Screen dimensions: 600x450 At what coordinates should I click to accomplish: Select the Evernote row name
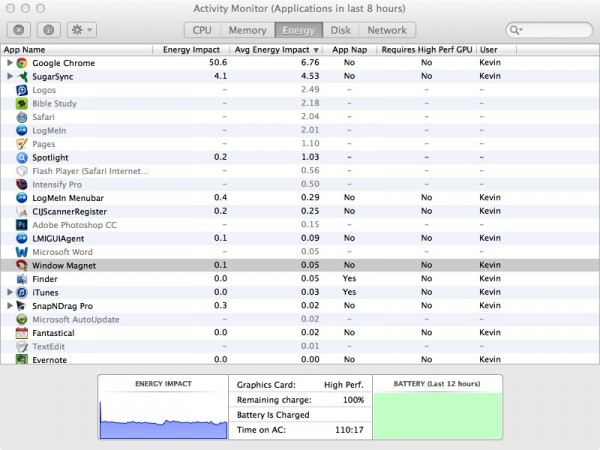pos(49,360)
